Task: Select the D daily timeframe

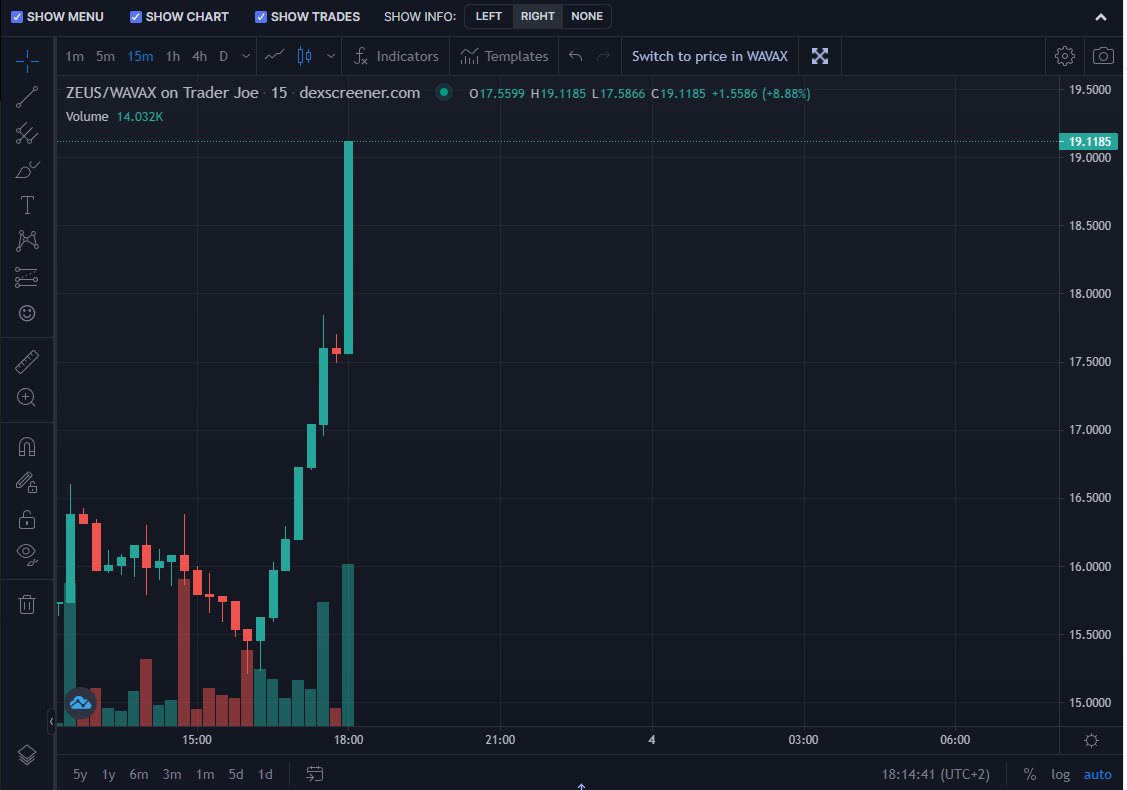Action: [x=224, y=56]
